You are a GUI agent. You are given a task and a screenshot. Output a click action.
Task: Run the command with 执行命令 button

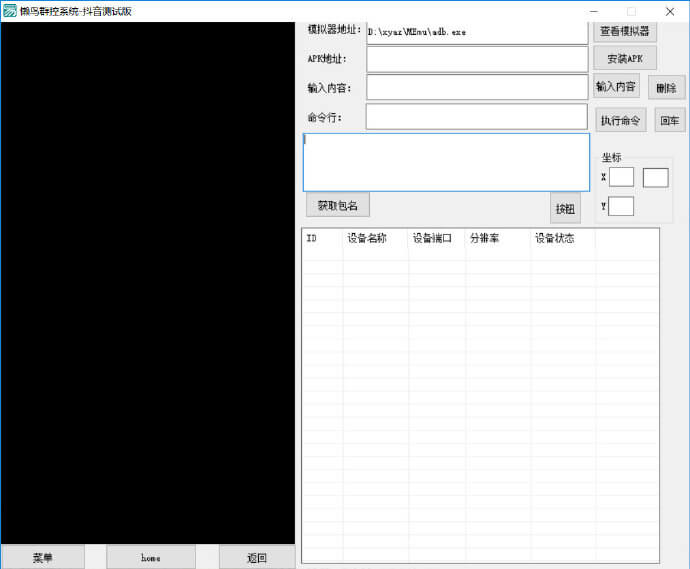(620, 120)
